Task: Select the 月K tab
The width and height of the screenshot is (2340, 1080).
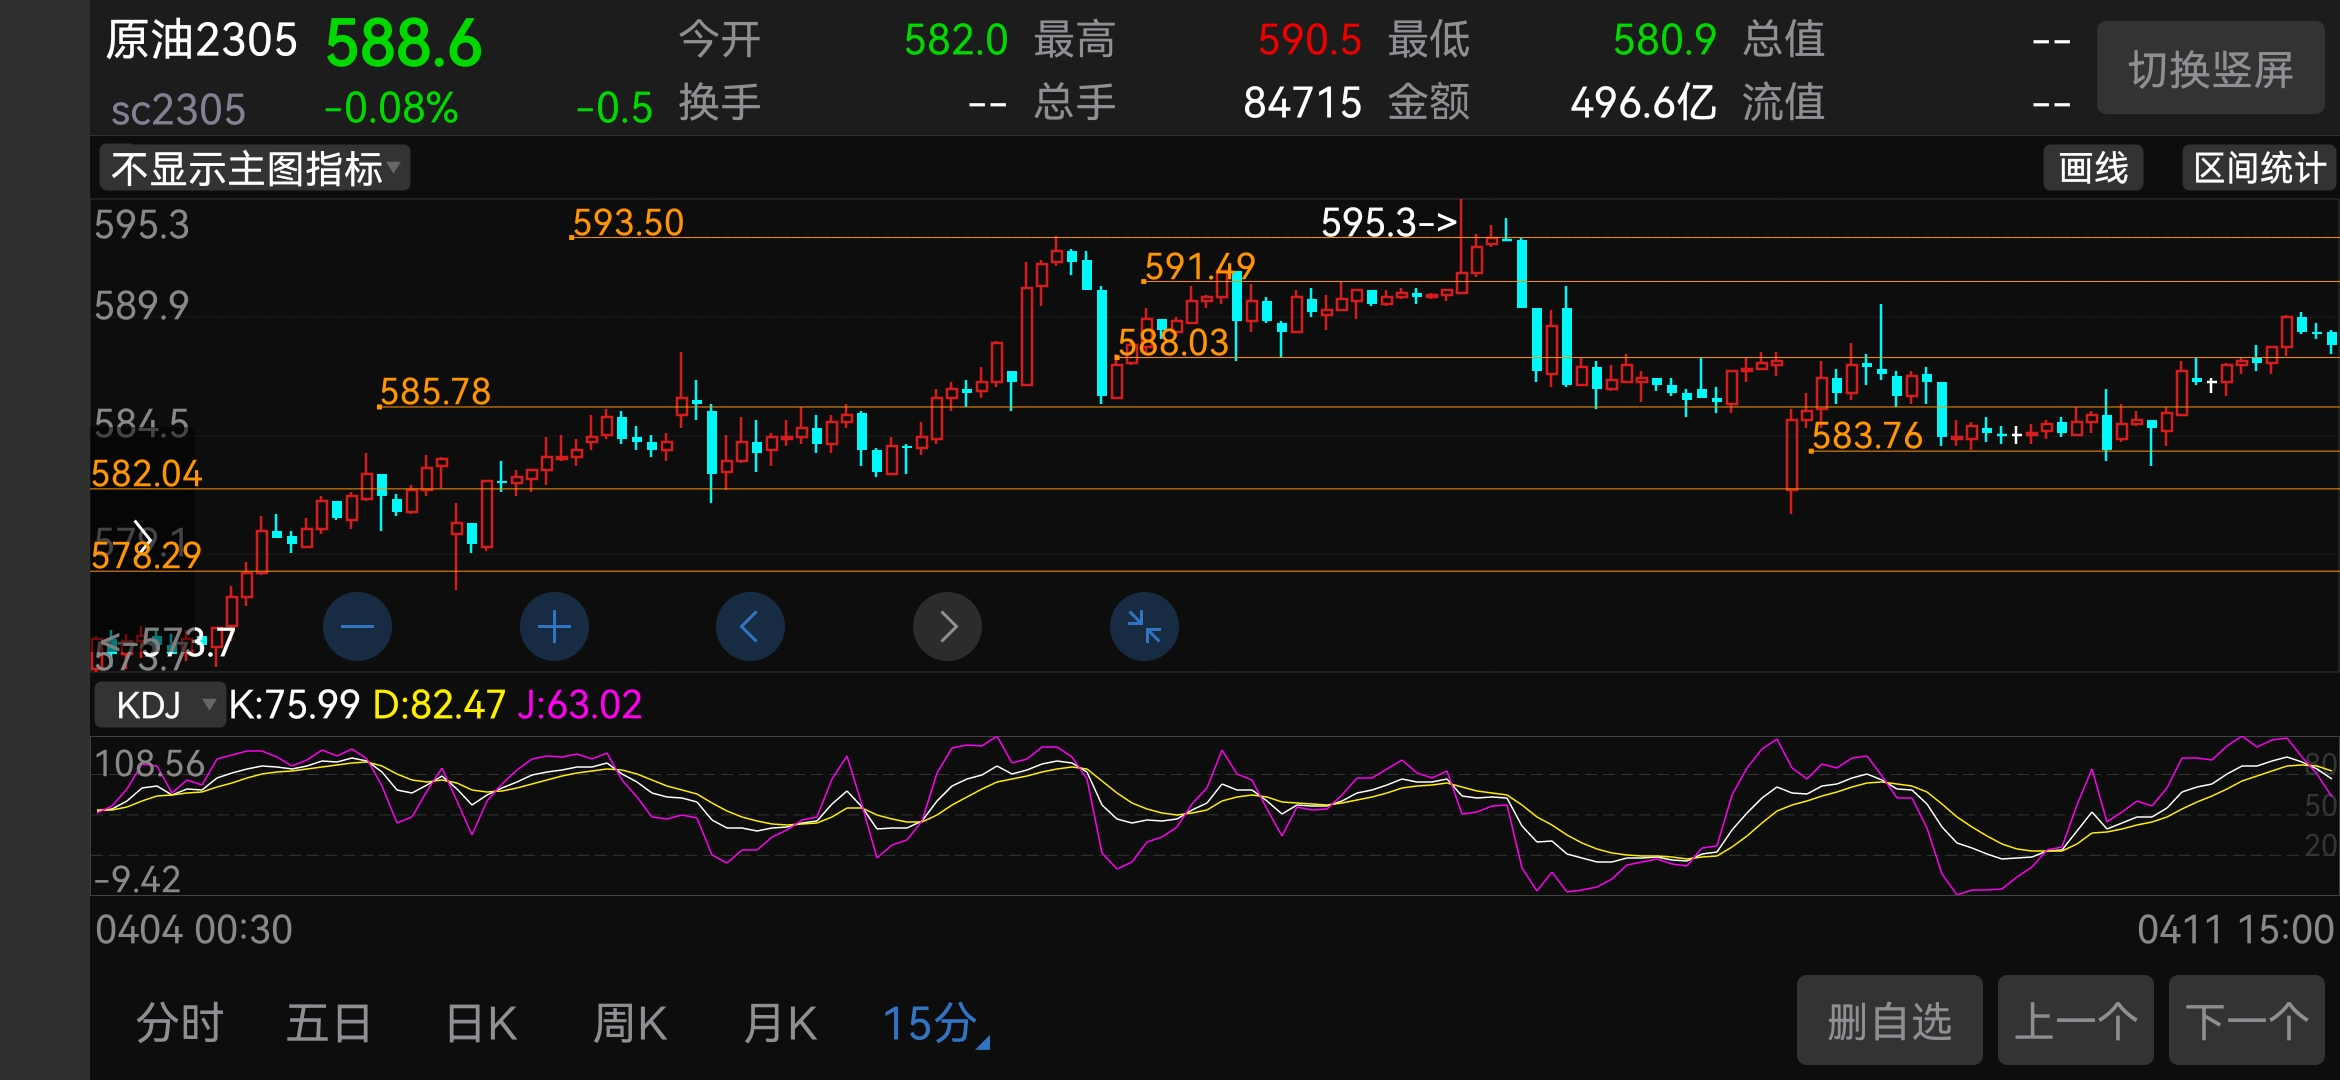Action: click(x=780, y=1023)
